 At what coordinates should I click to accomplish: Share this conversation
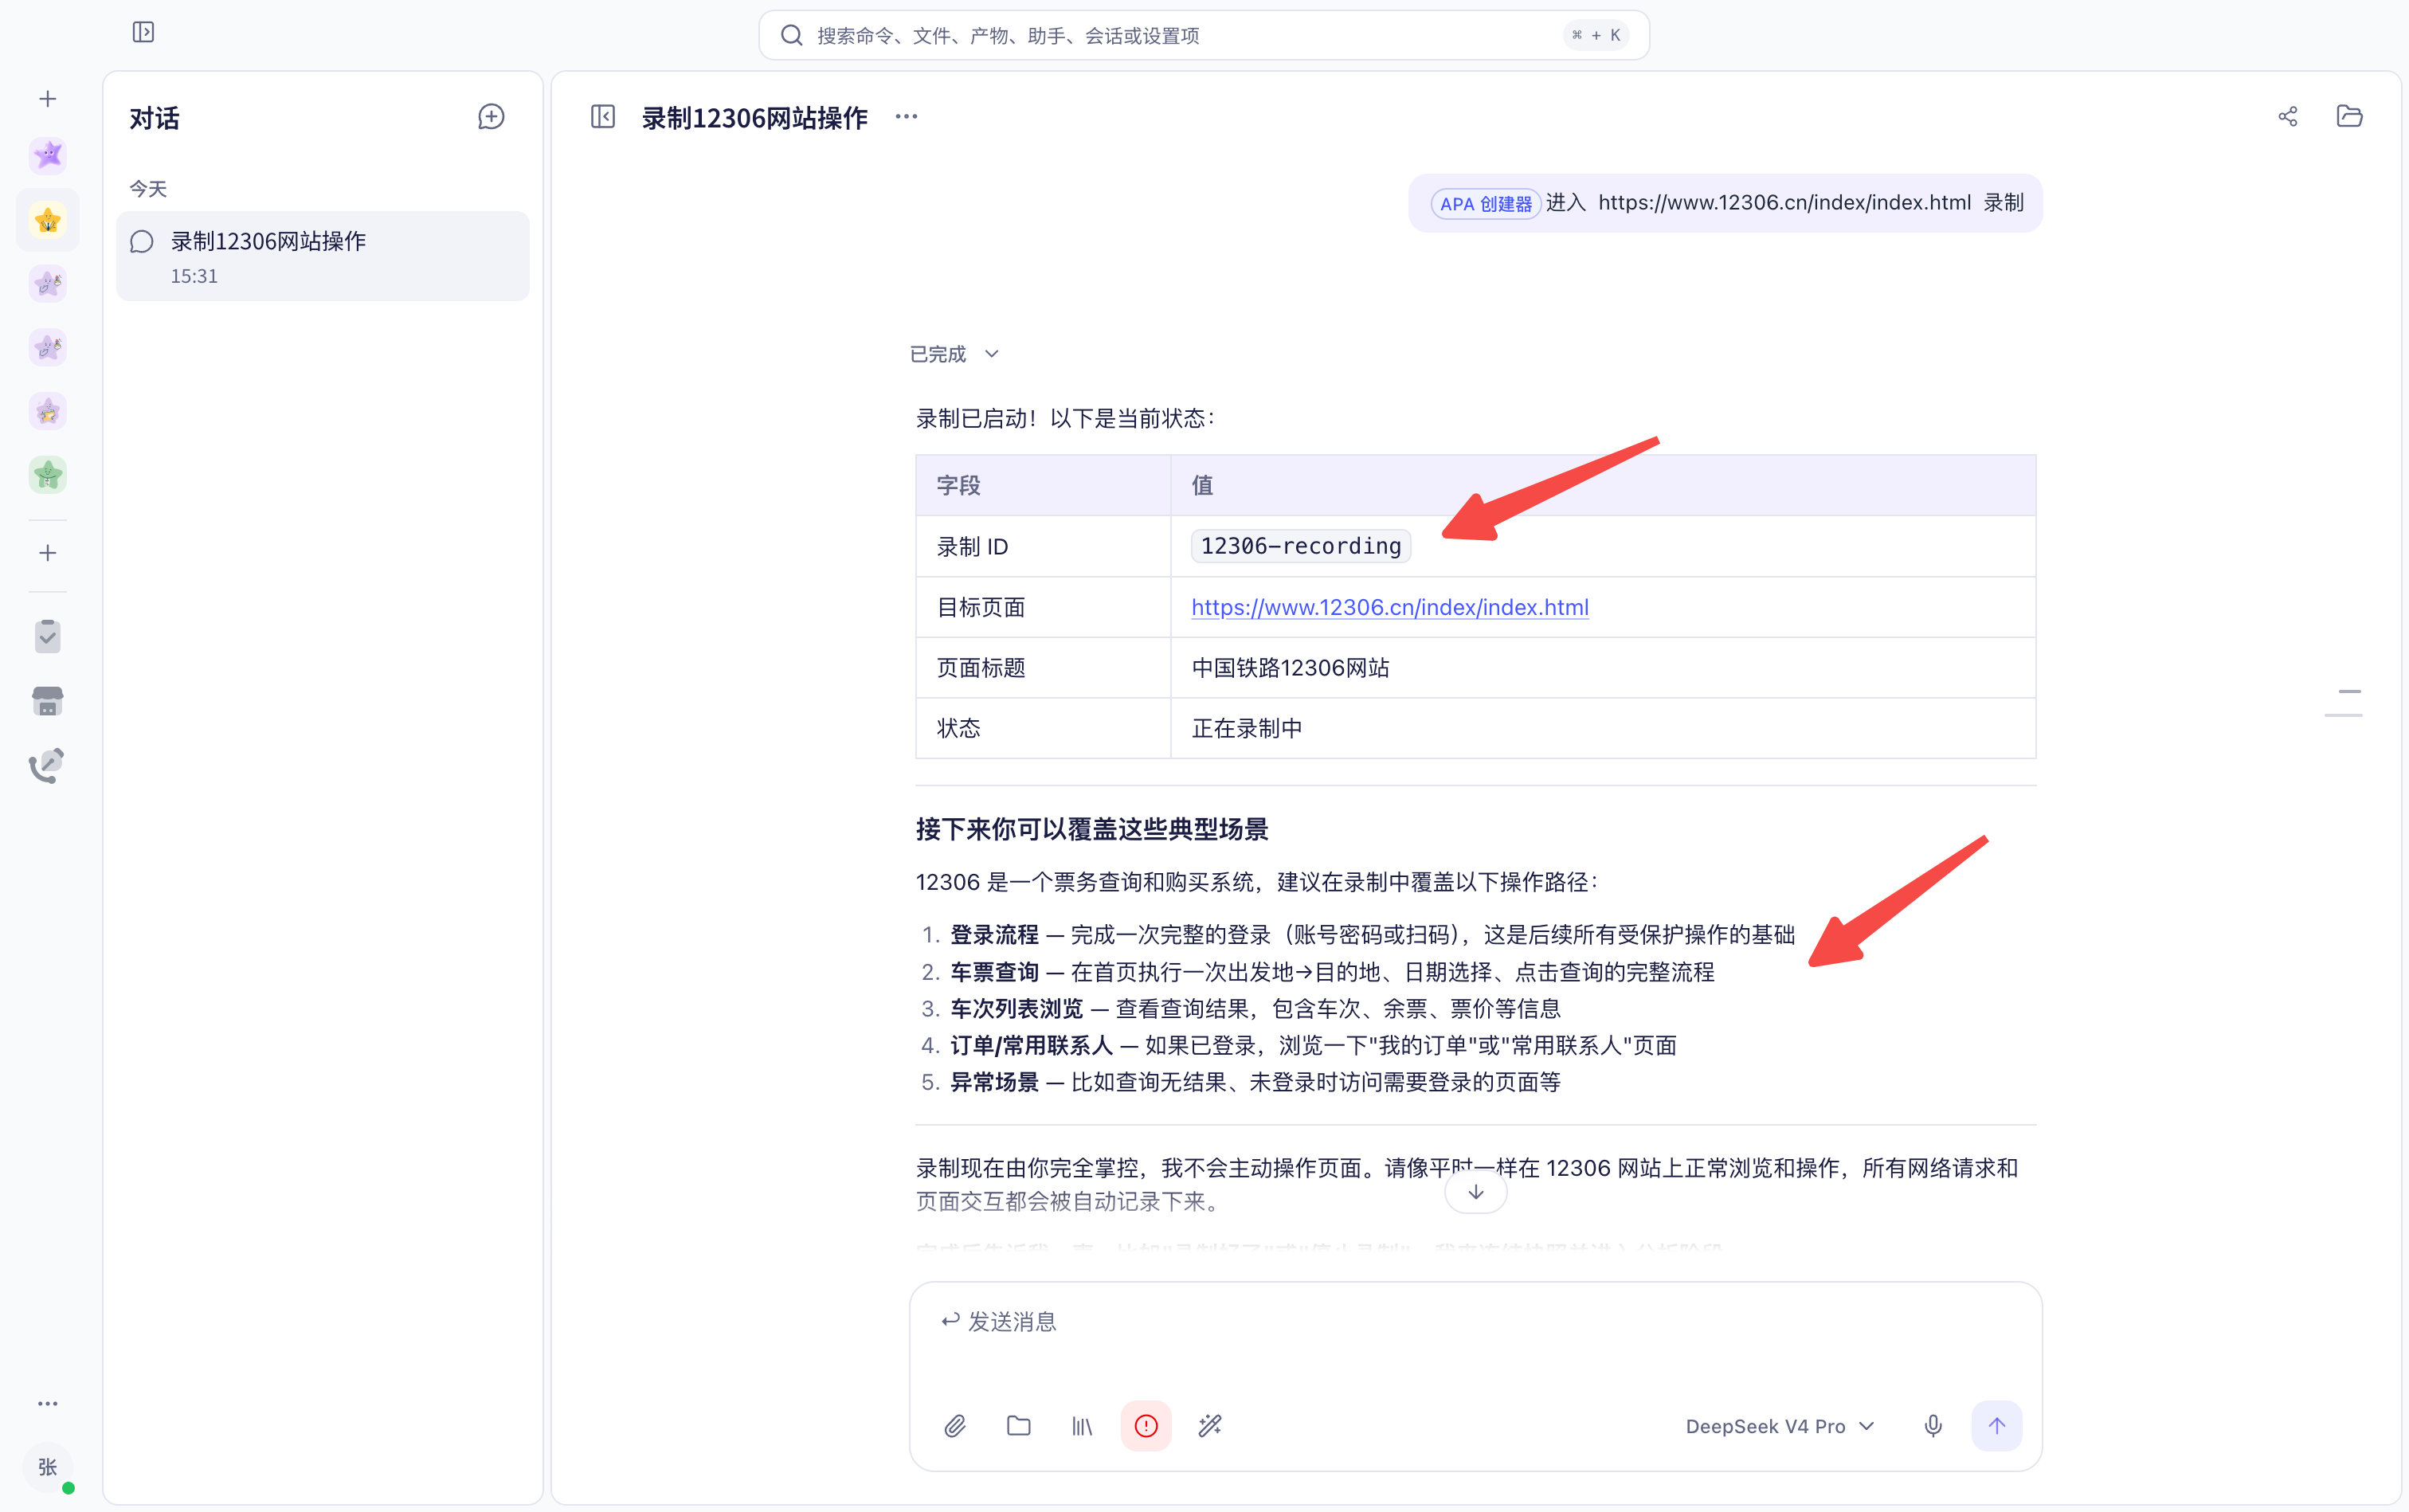tap(2288, 117)
